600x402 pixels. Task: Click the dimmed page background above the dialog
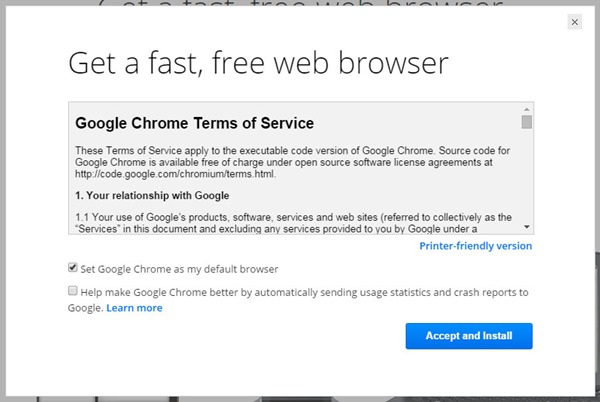point(300,4)
